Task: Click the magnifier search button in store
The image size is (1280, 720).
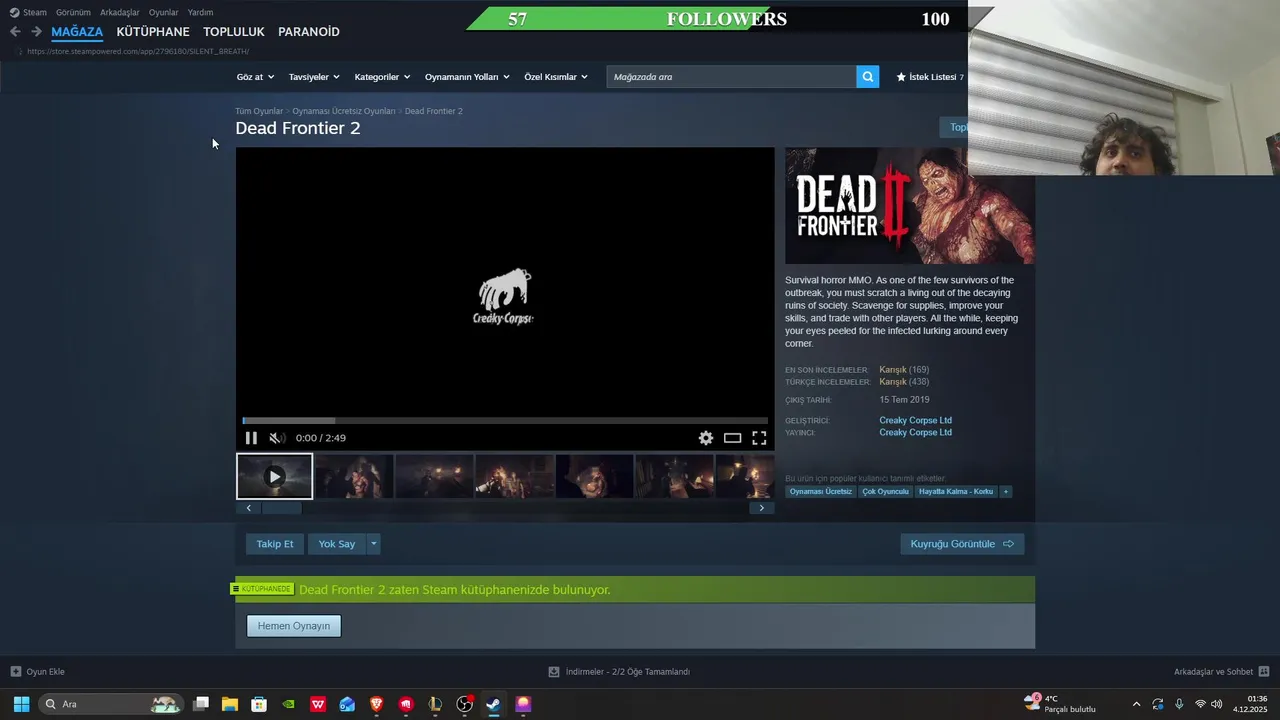Action: (x=868, y=77)
